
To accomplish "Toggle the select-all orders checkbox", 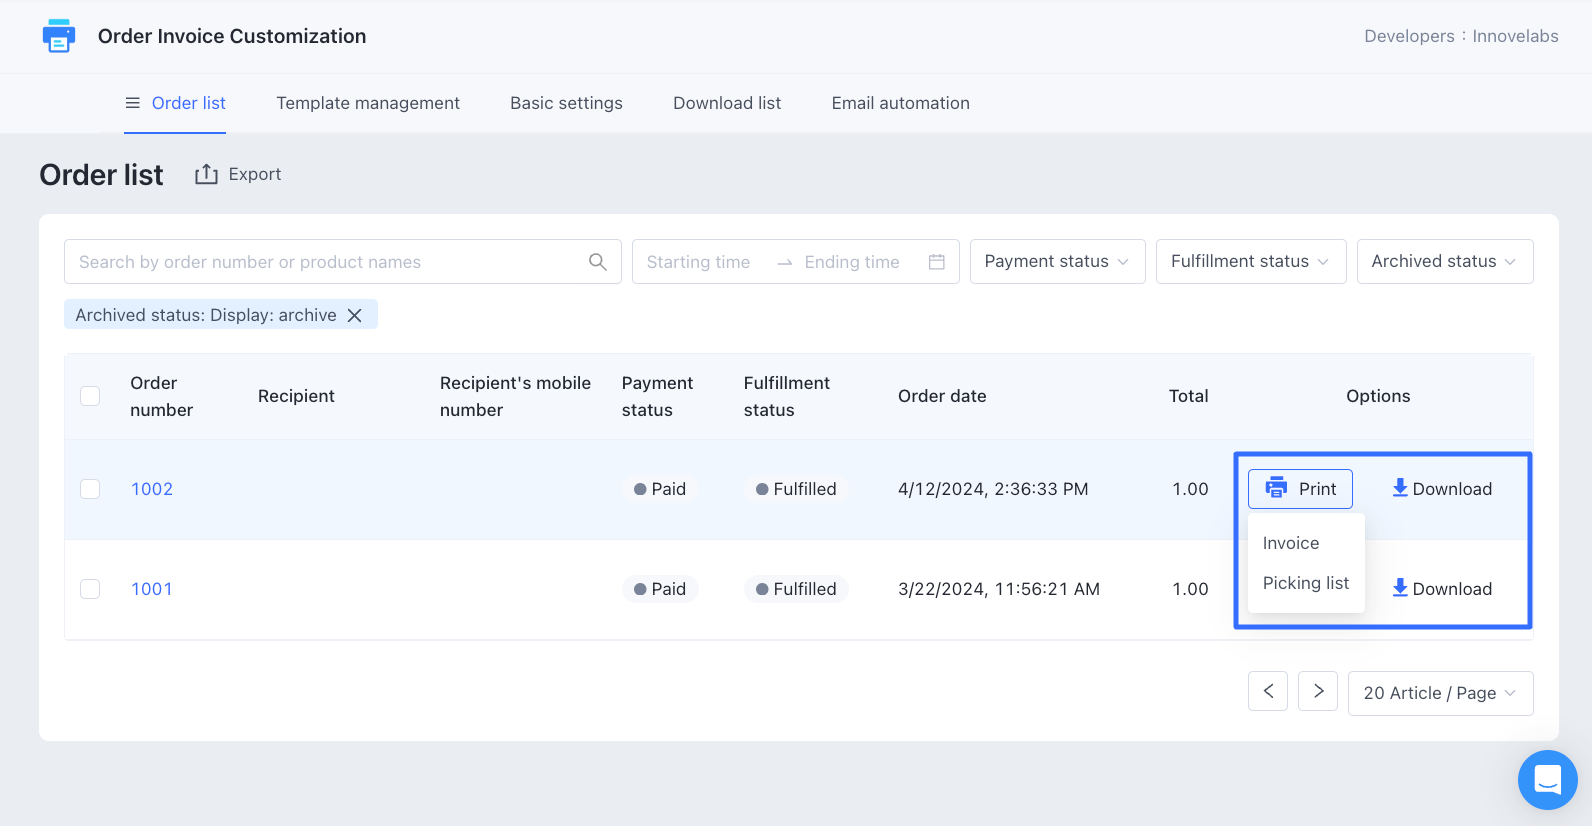I will [90, 396].
